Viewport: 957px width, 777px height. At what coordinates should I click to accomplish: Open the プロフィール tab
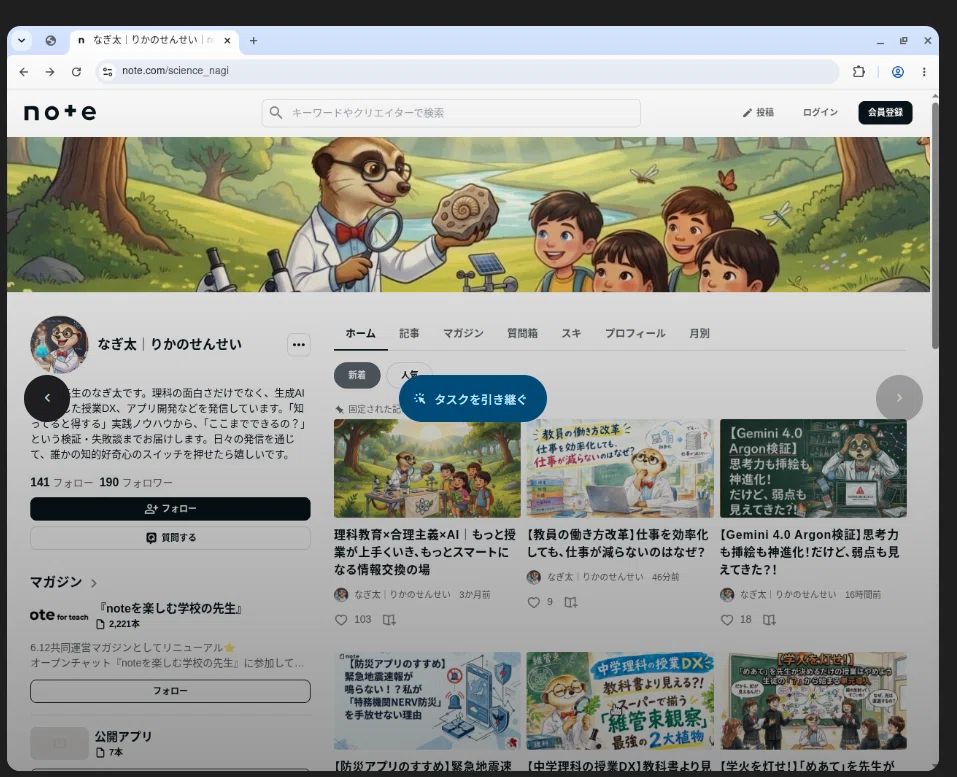pos(635,333)
